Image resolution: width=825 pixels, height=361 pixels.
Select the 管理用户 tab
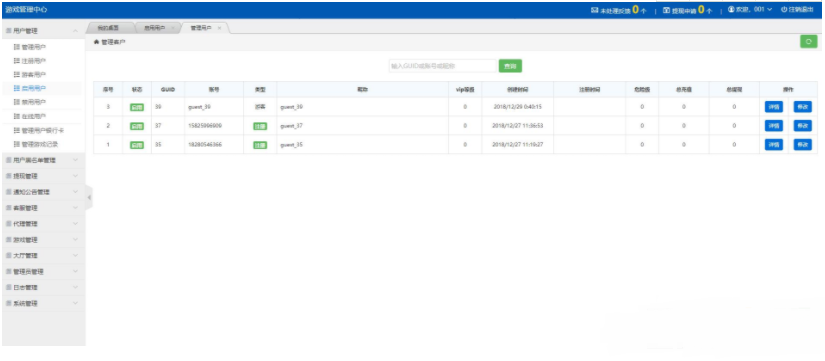[x=201, y=28]
